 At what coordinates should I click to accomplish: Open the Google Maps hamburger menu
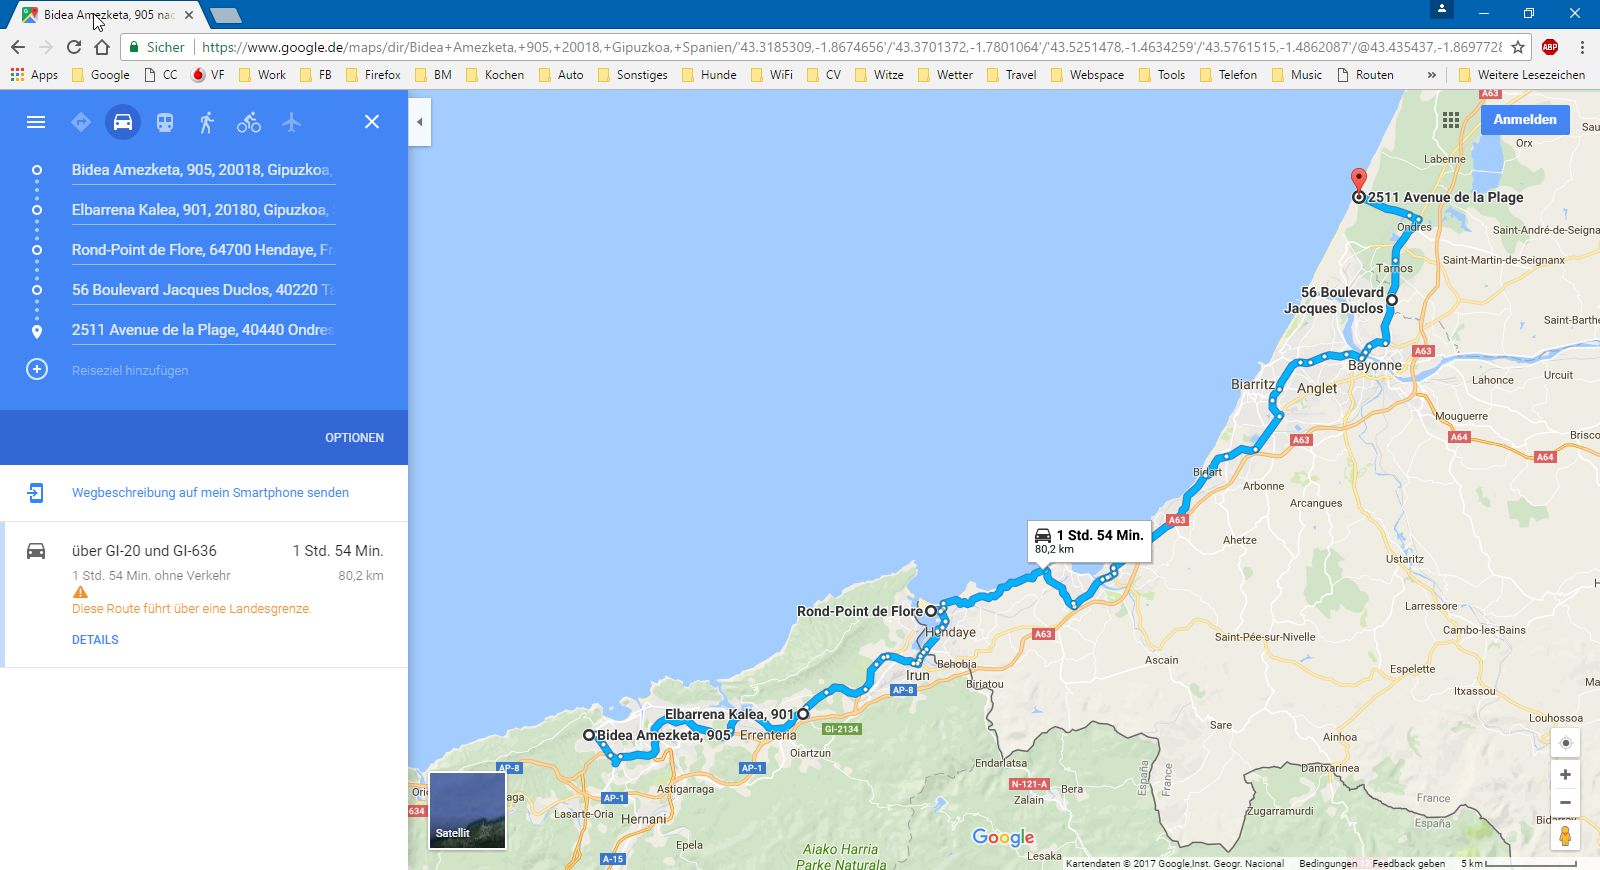point(36,122)
